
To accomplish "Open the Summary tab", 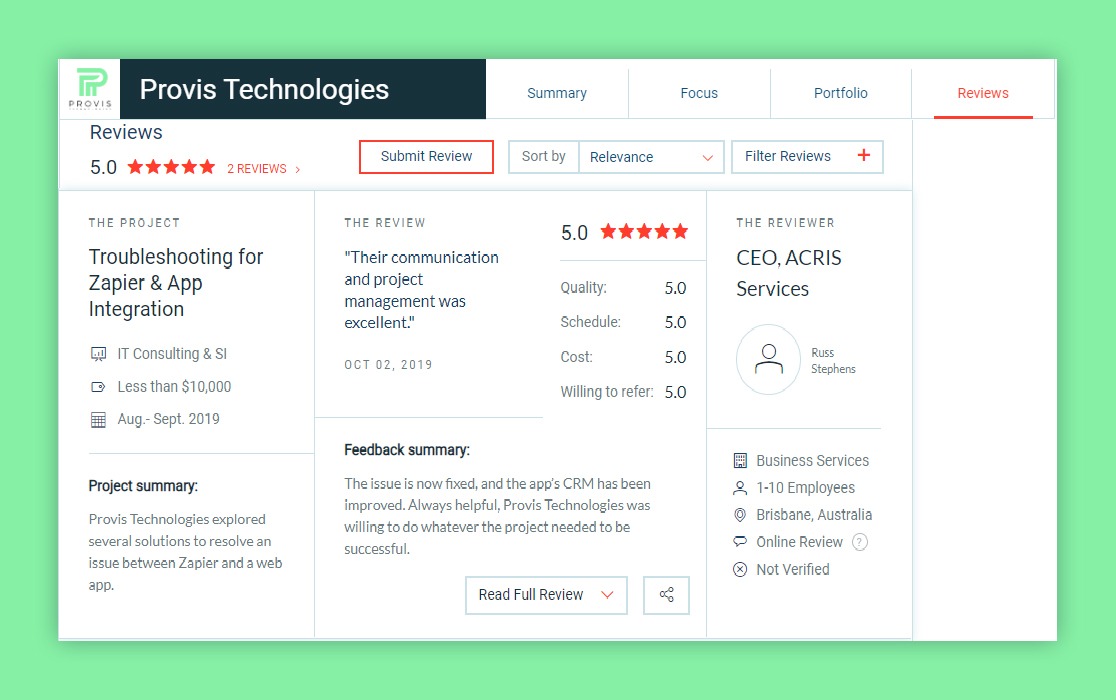I will (x=557, y=92).
